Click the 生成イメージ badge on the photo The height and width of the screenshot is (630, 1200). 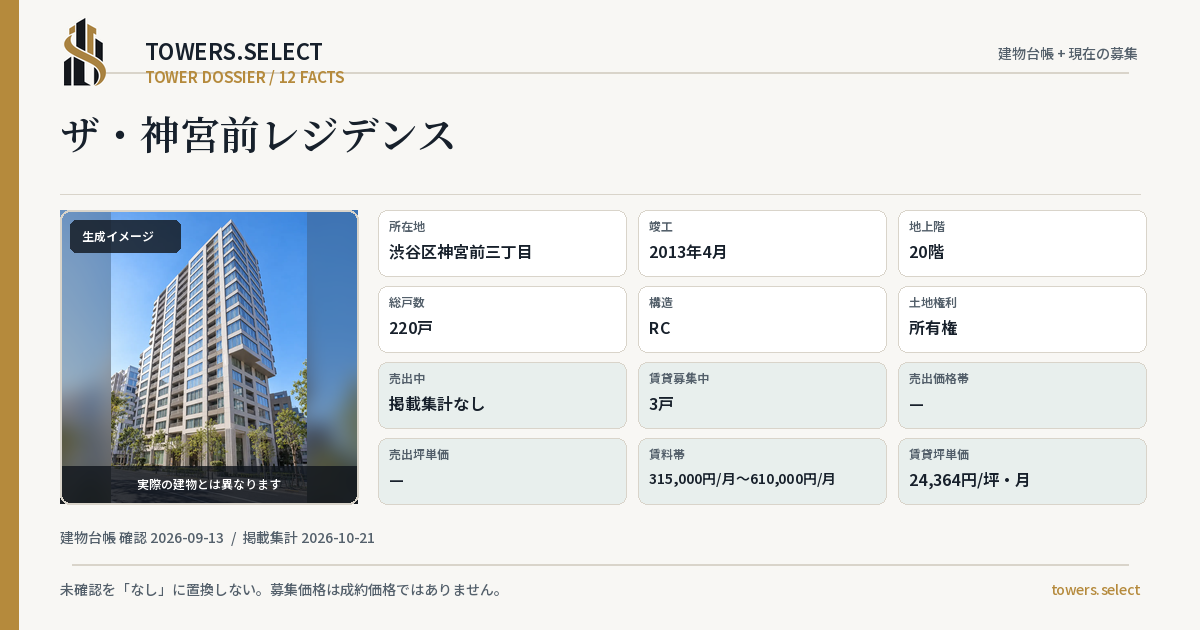pyautogui.click(x=125, y=237)
